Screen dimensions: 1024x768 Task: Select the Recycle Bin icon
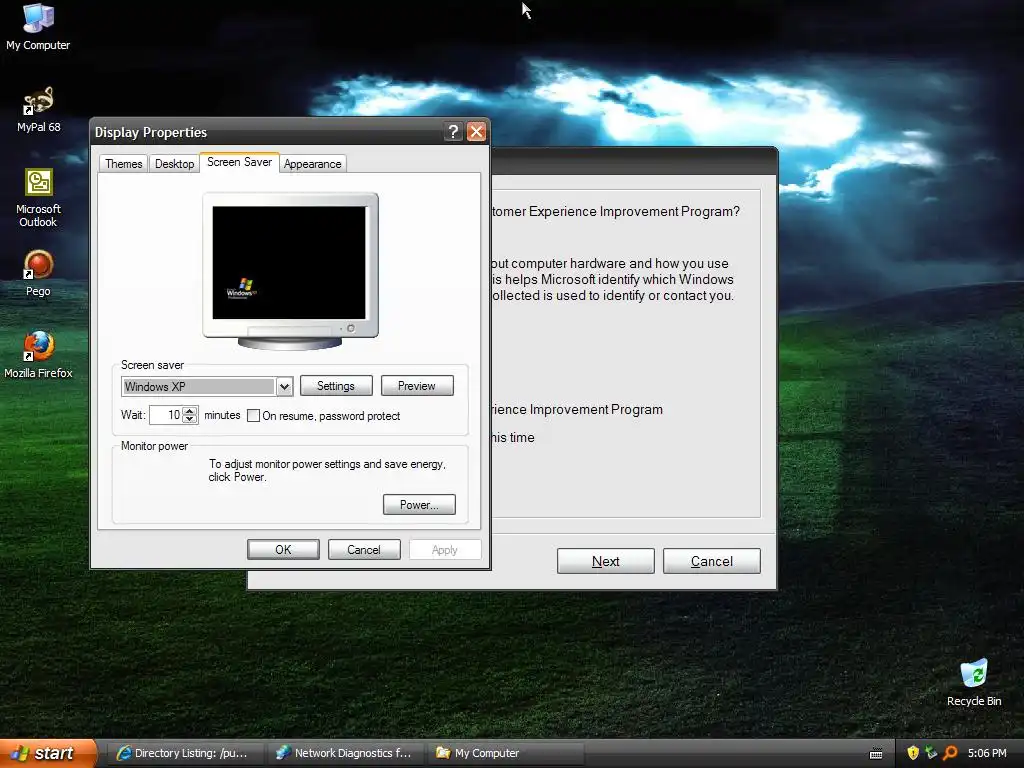tap(974, 682)
